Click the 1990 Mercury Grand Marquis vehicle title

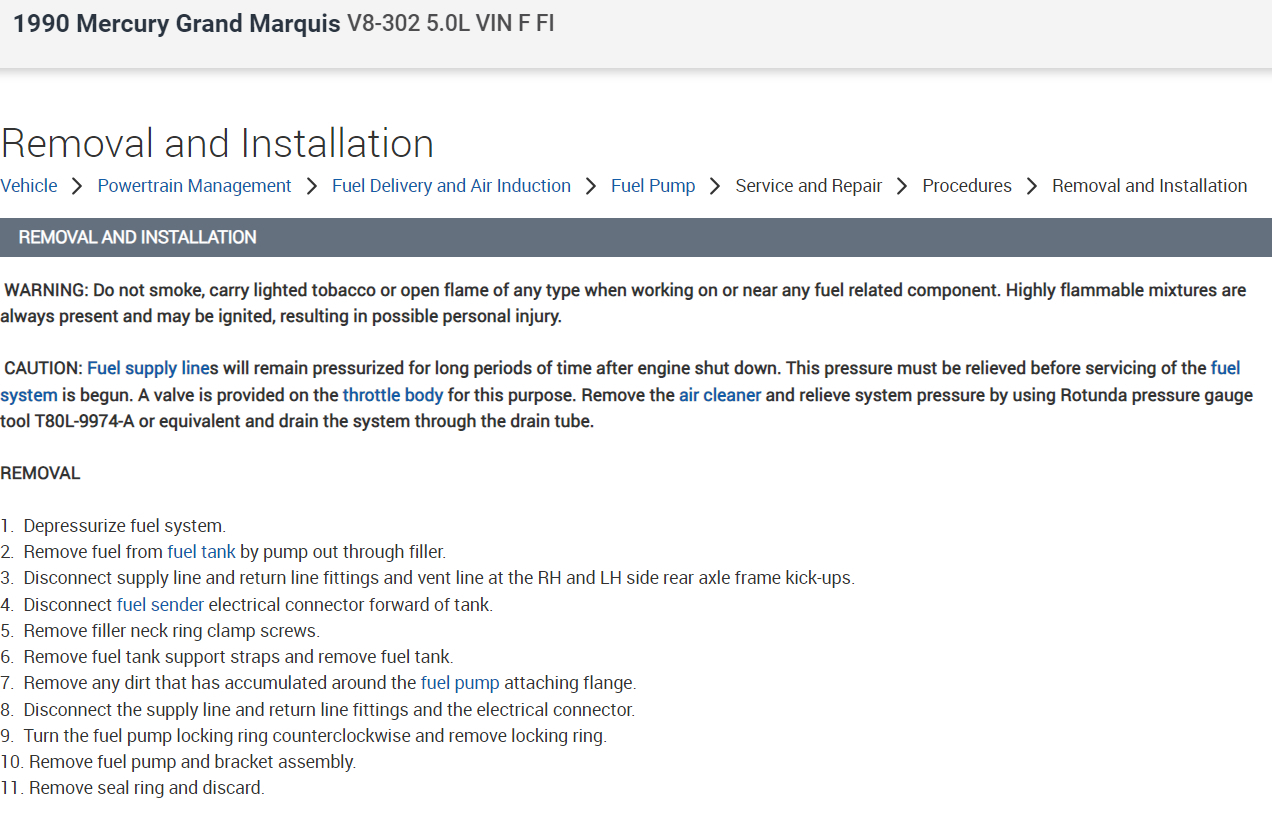point(177,24)
